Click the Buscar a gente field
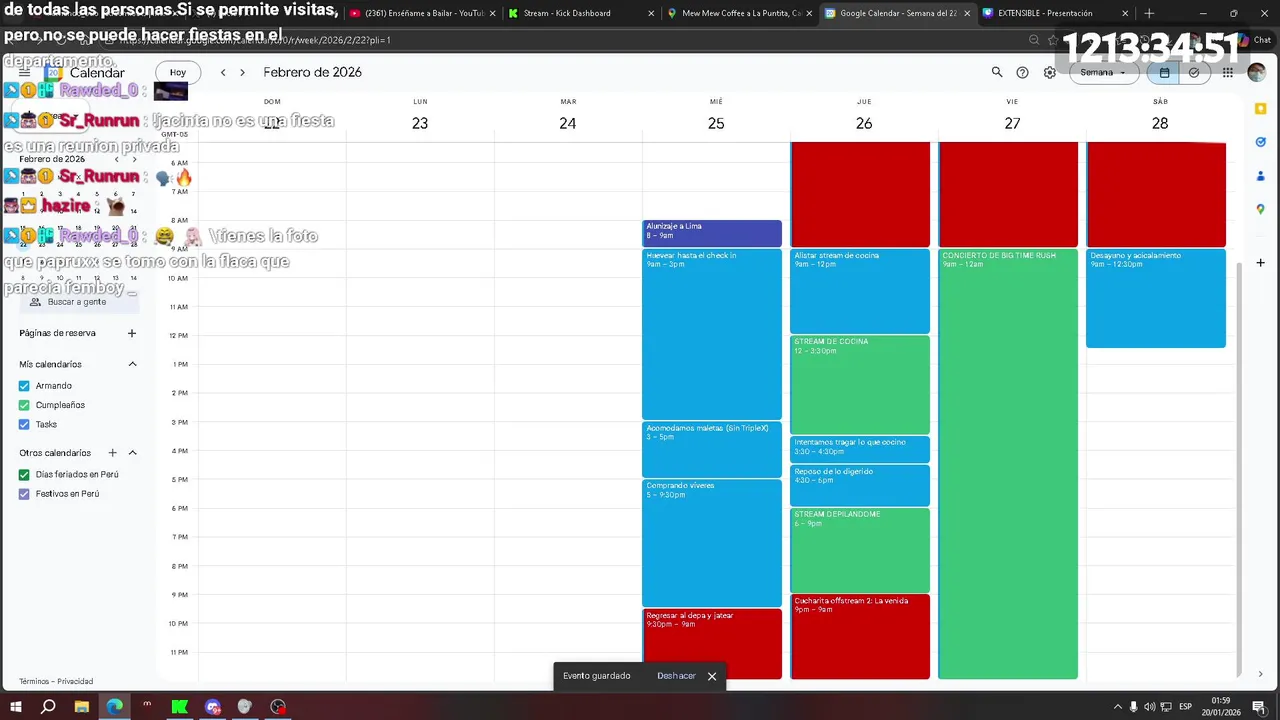This screenshot has height=720, width=1280. [x=78, y=301]
